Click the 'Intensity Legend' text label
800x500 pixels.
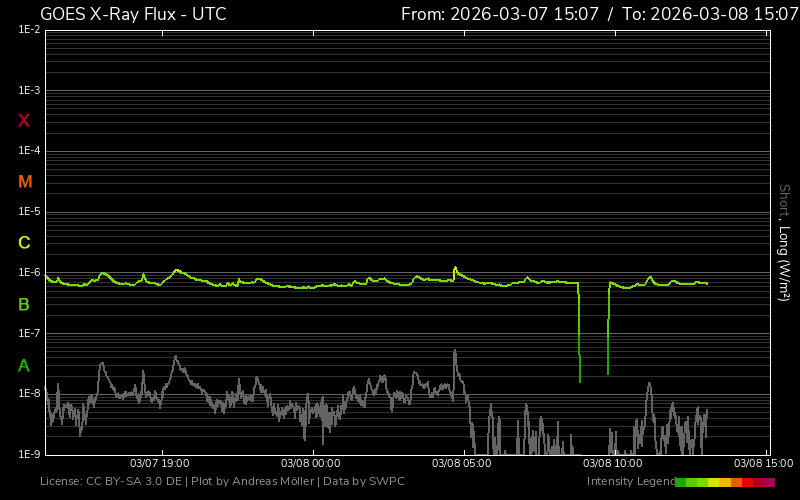pos(630,482)
